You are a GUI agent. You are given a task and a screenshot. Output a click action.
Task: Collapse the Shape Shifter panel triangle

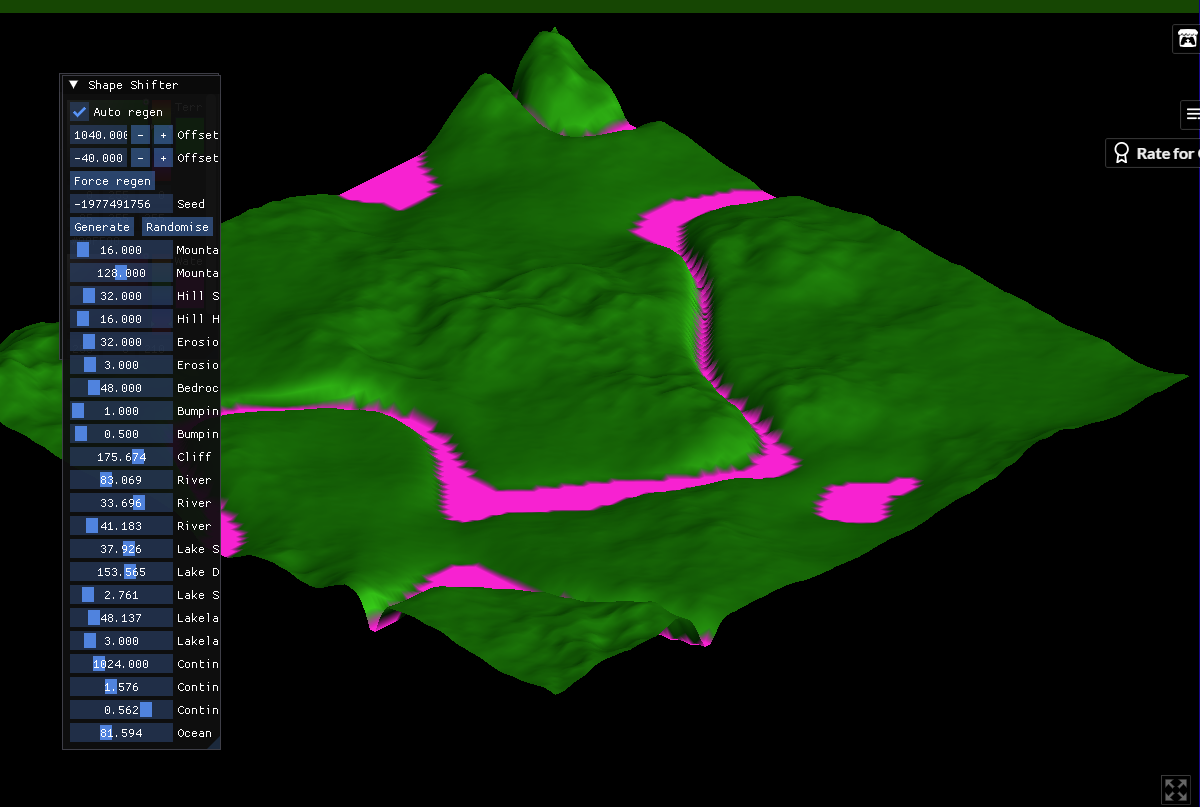click(74, 85)
